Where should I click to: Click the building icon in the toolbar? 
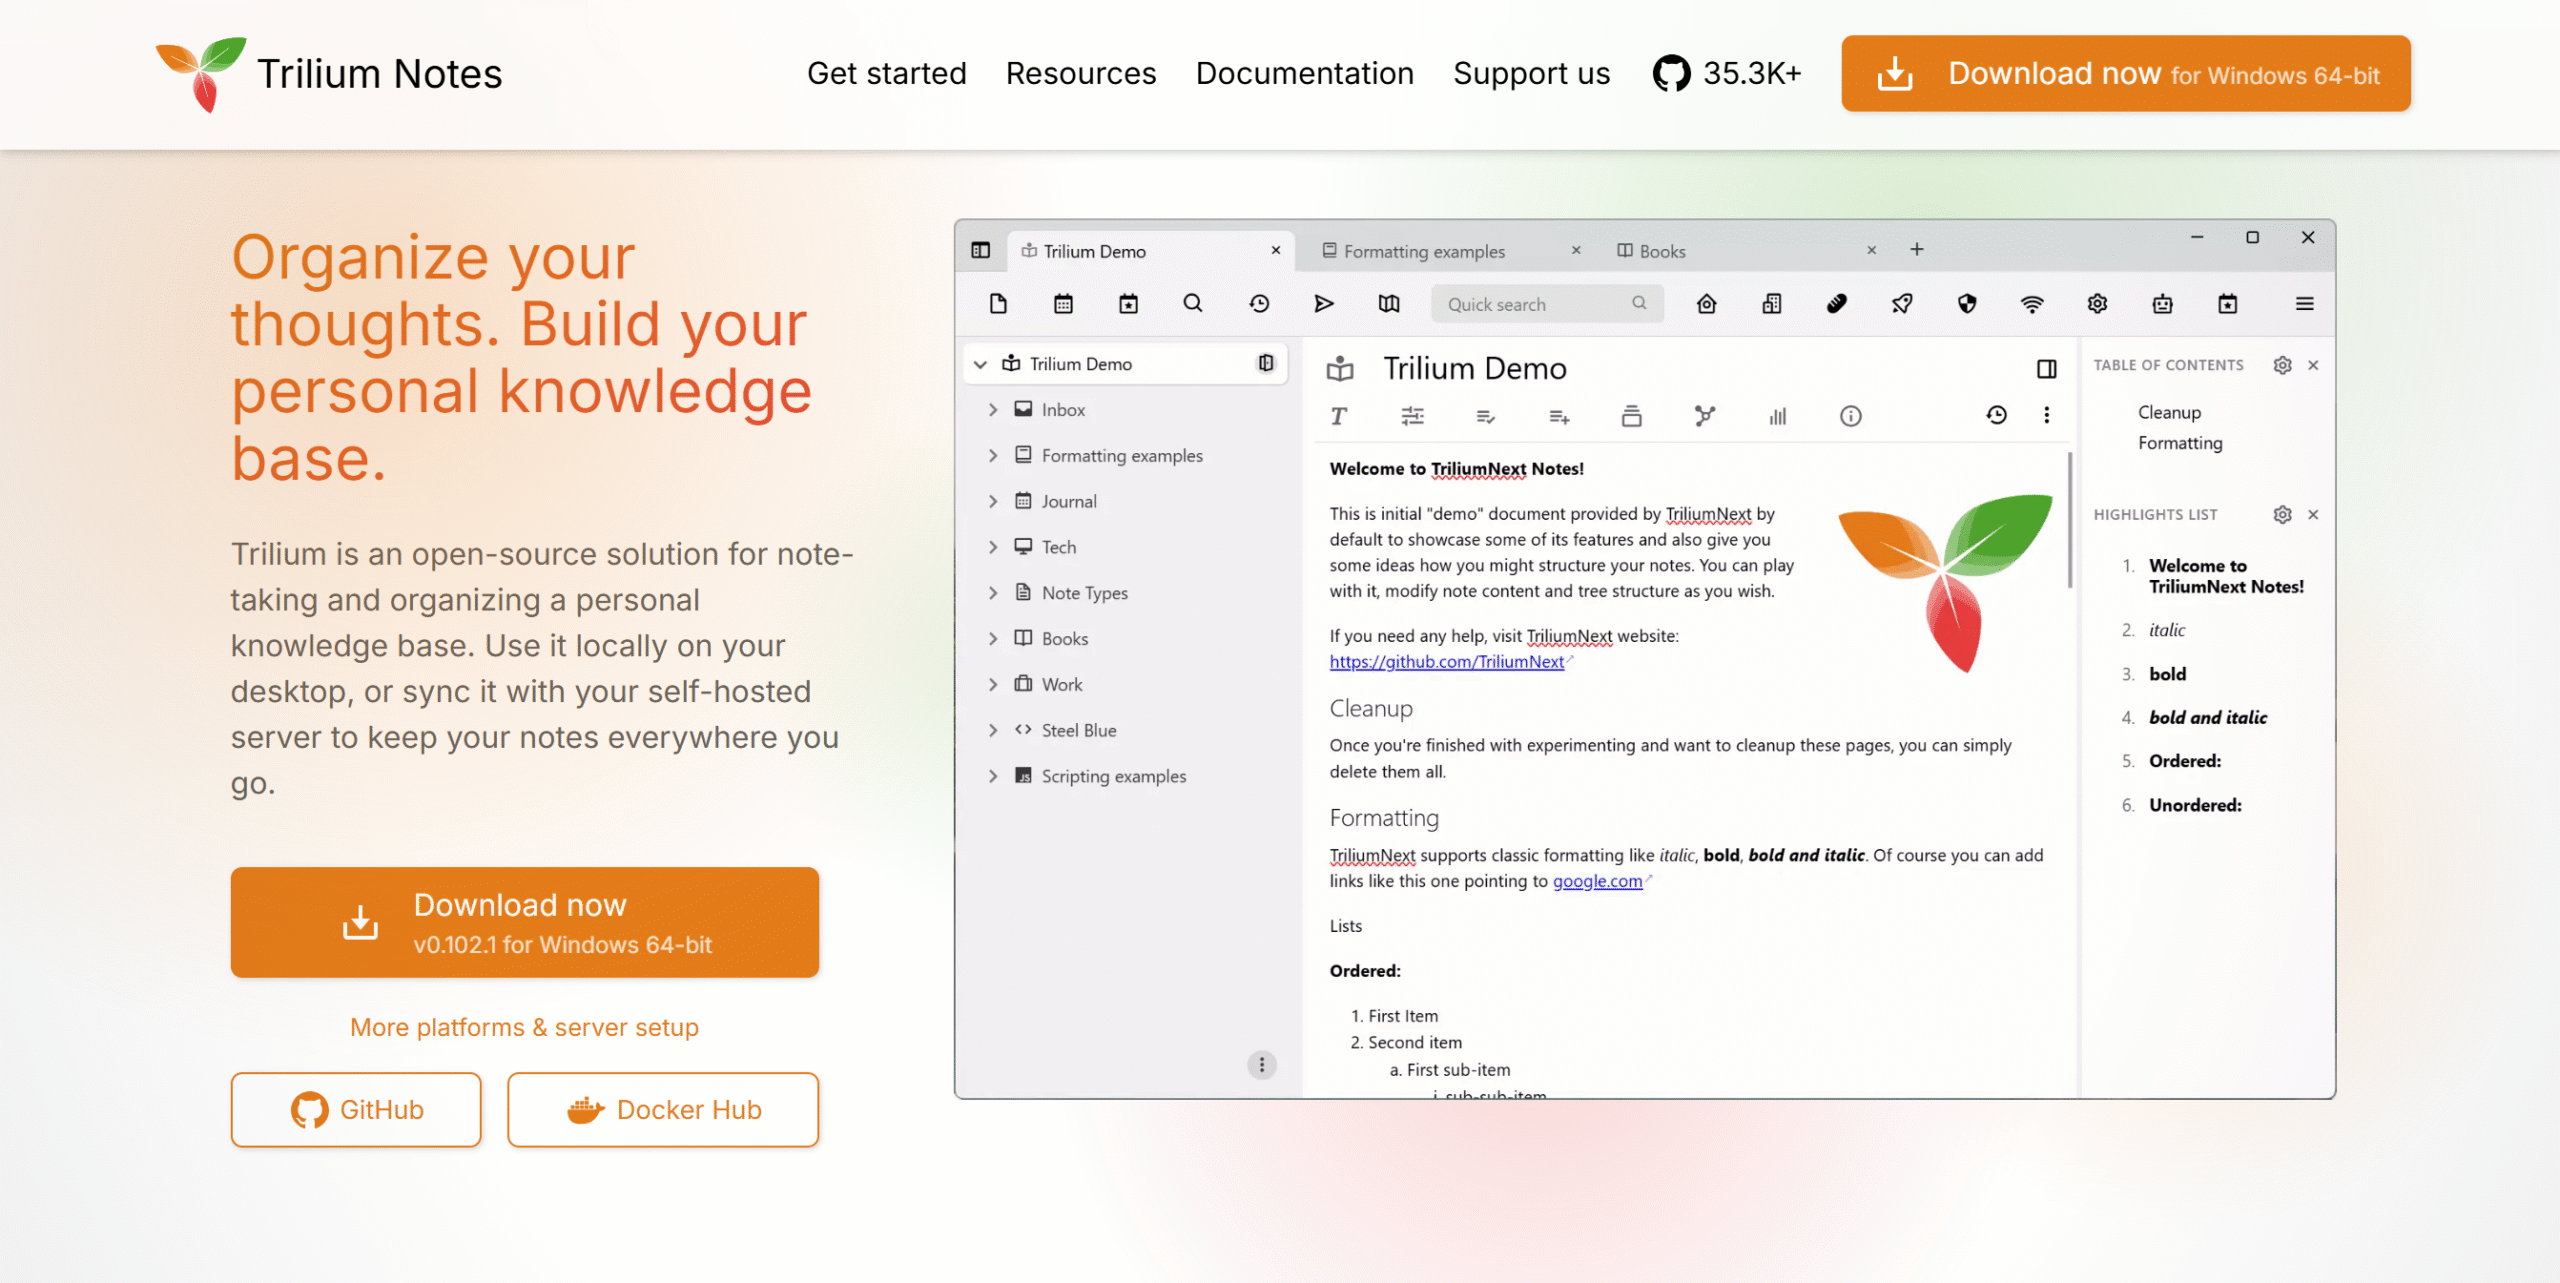click(1772, 304)
